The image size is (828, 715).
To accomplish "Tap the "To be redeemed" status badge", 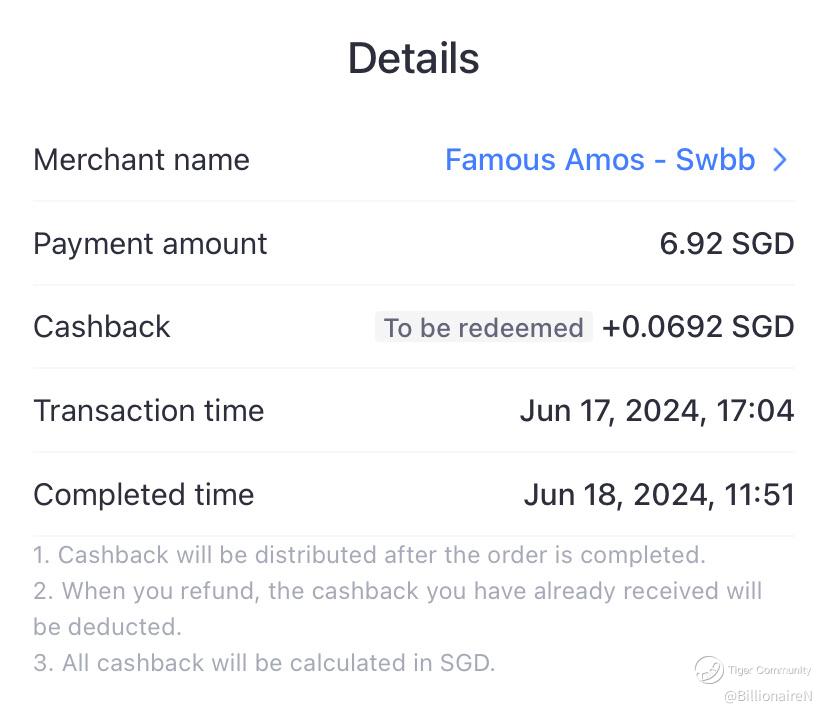I will click(x=483, y=328).
